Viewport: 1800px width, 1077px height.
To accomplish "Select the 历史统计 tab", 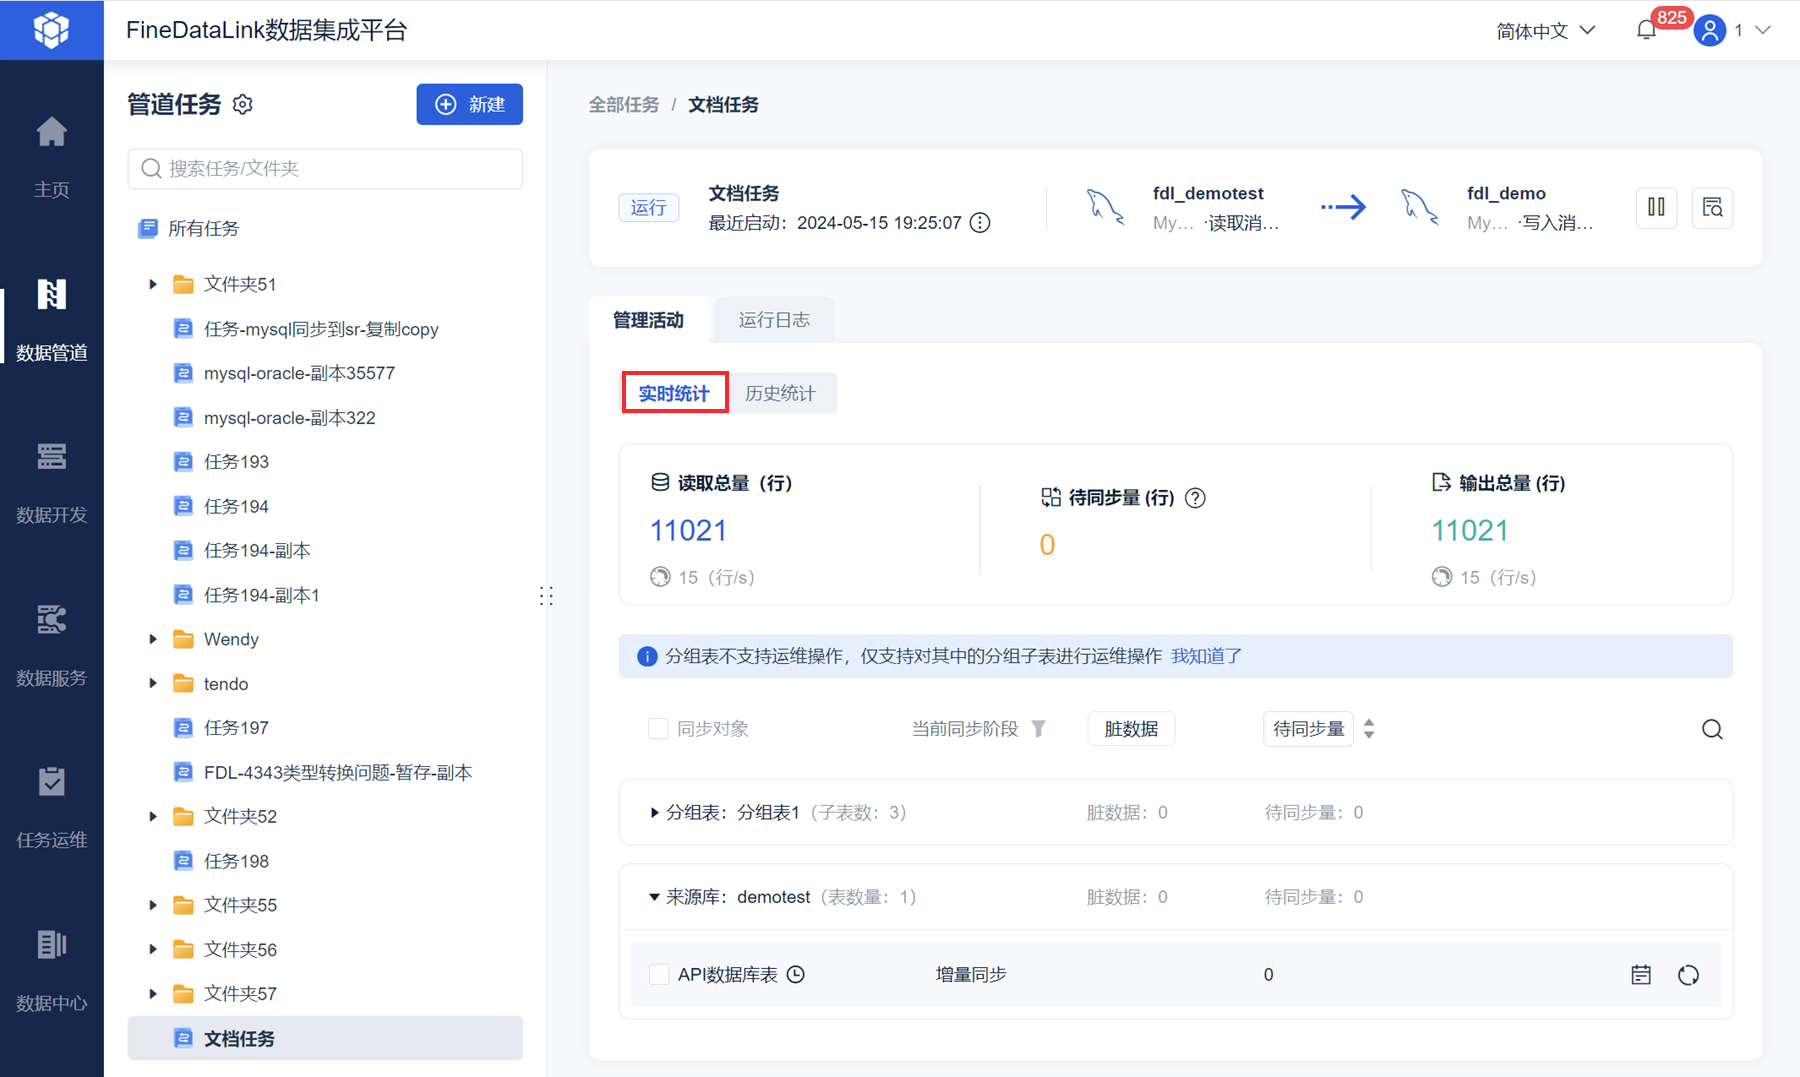I will pos(780,393).
